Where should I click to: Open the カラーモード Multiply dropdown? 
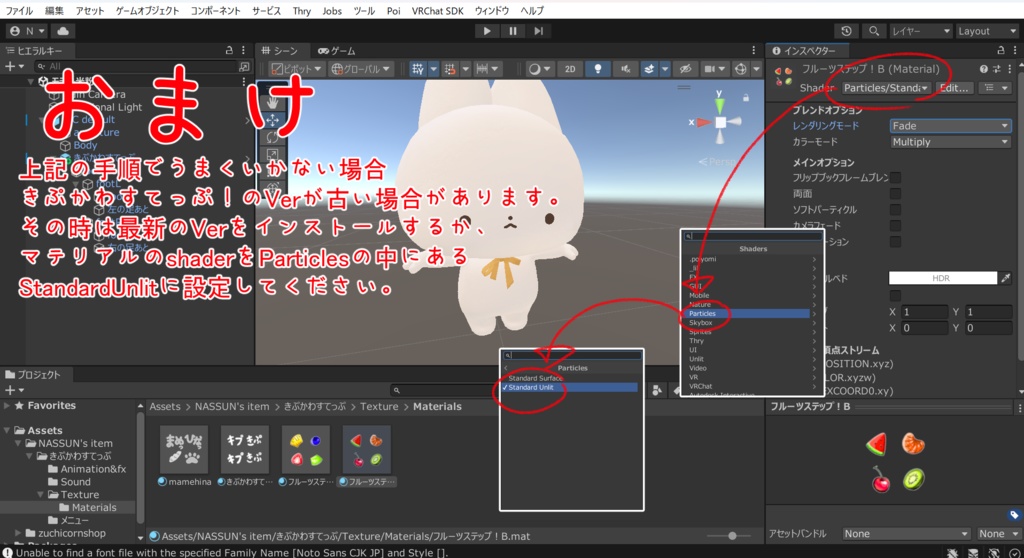point(950,142)
